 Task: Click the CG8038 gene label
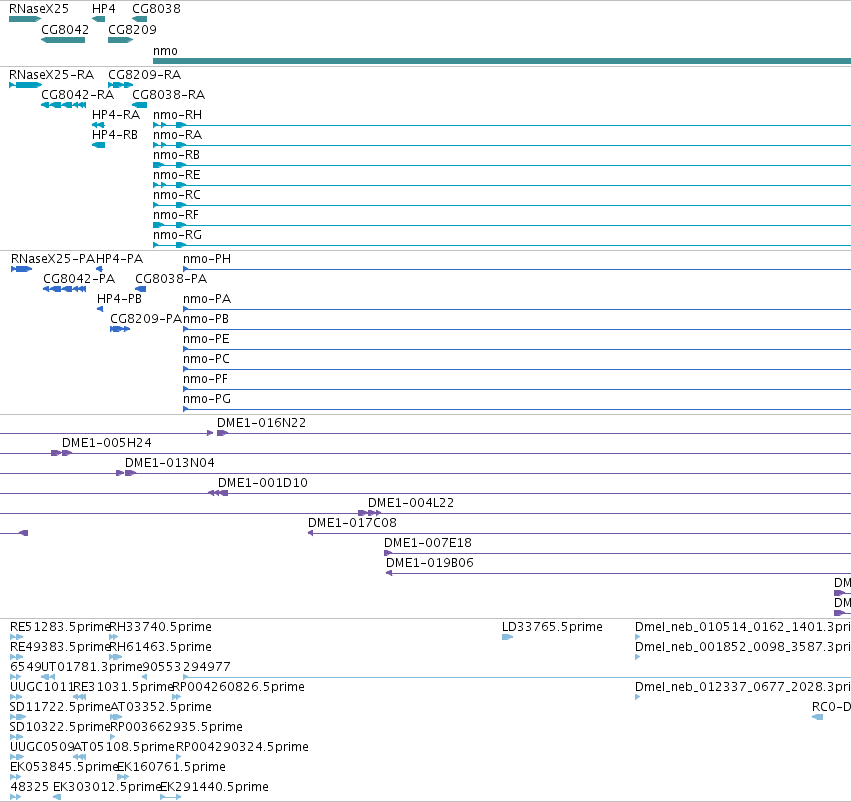click(156, 9)
